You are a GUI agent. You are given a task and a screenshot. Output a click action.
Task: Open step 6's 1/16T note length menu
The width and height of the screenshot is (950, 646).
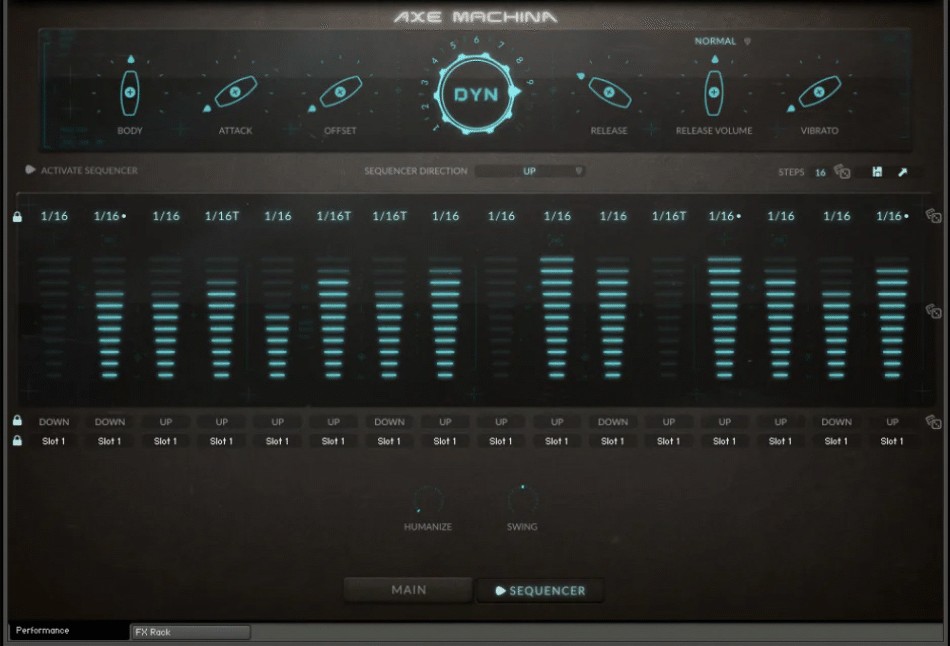click(333, 216)
